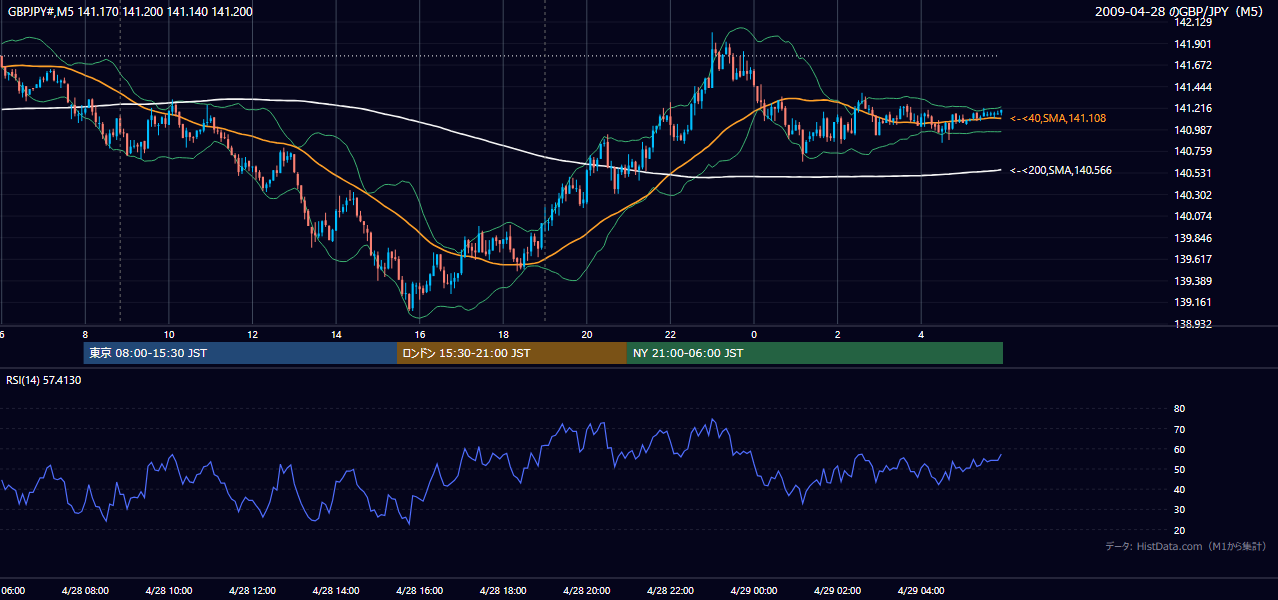
Task: Click the 4/29 00:00 time label
Action: pos(754,590)
